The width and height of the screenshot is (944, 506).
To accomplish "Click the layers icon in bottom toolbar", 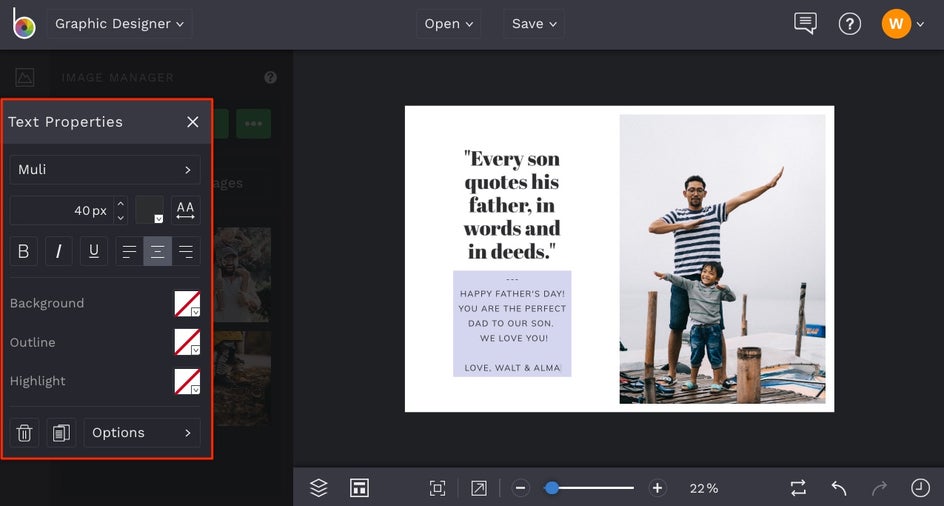I will point(319,488).
